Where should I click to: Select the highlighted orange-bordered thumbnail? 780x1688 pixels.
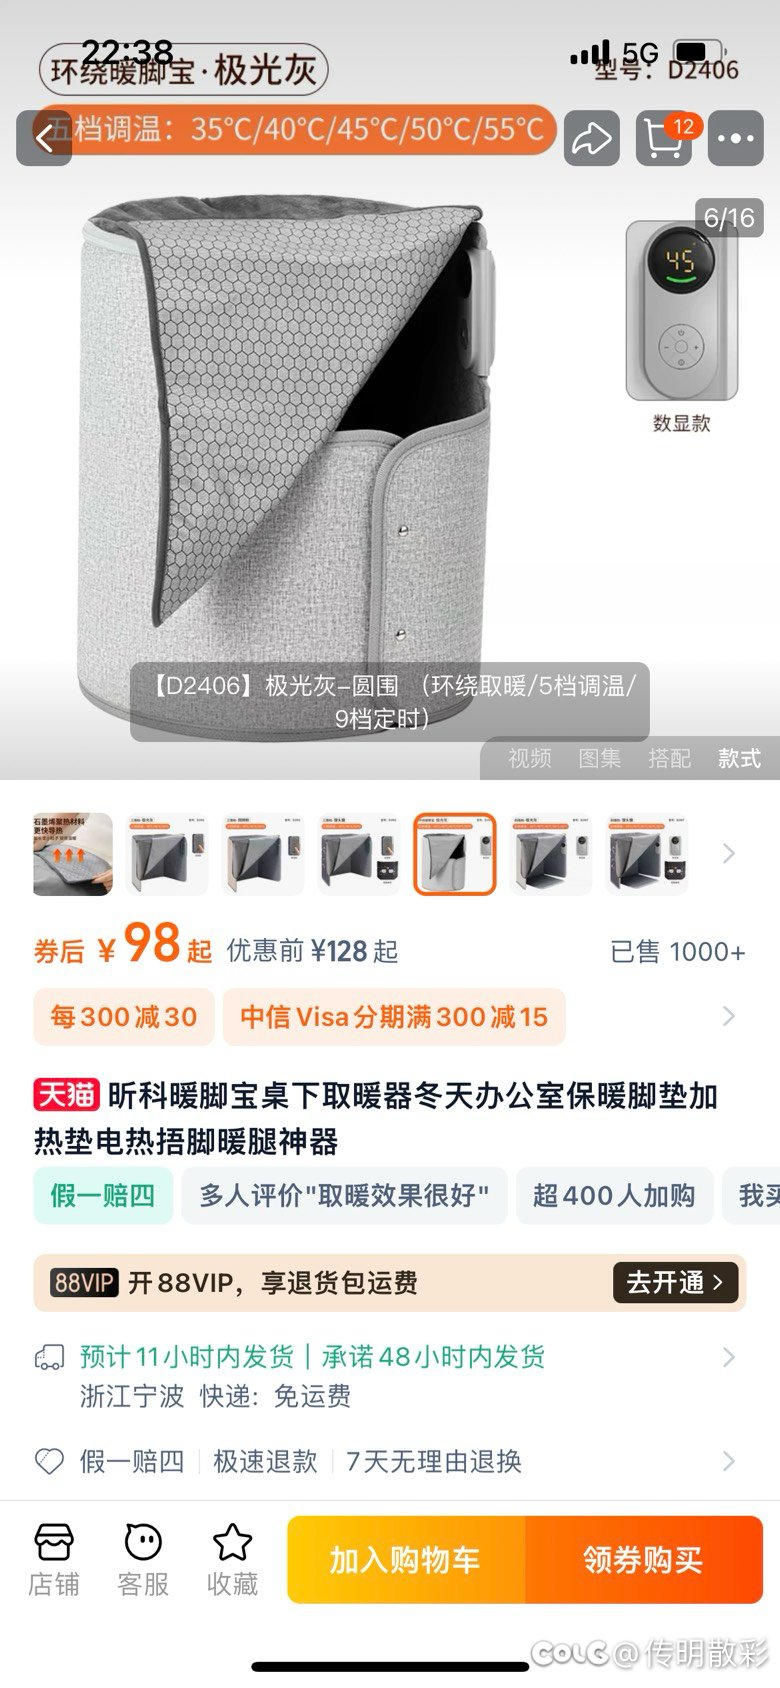pyautogui.click(x=455, y=853)
